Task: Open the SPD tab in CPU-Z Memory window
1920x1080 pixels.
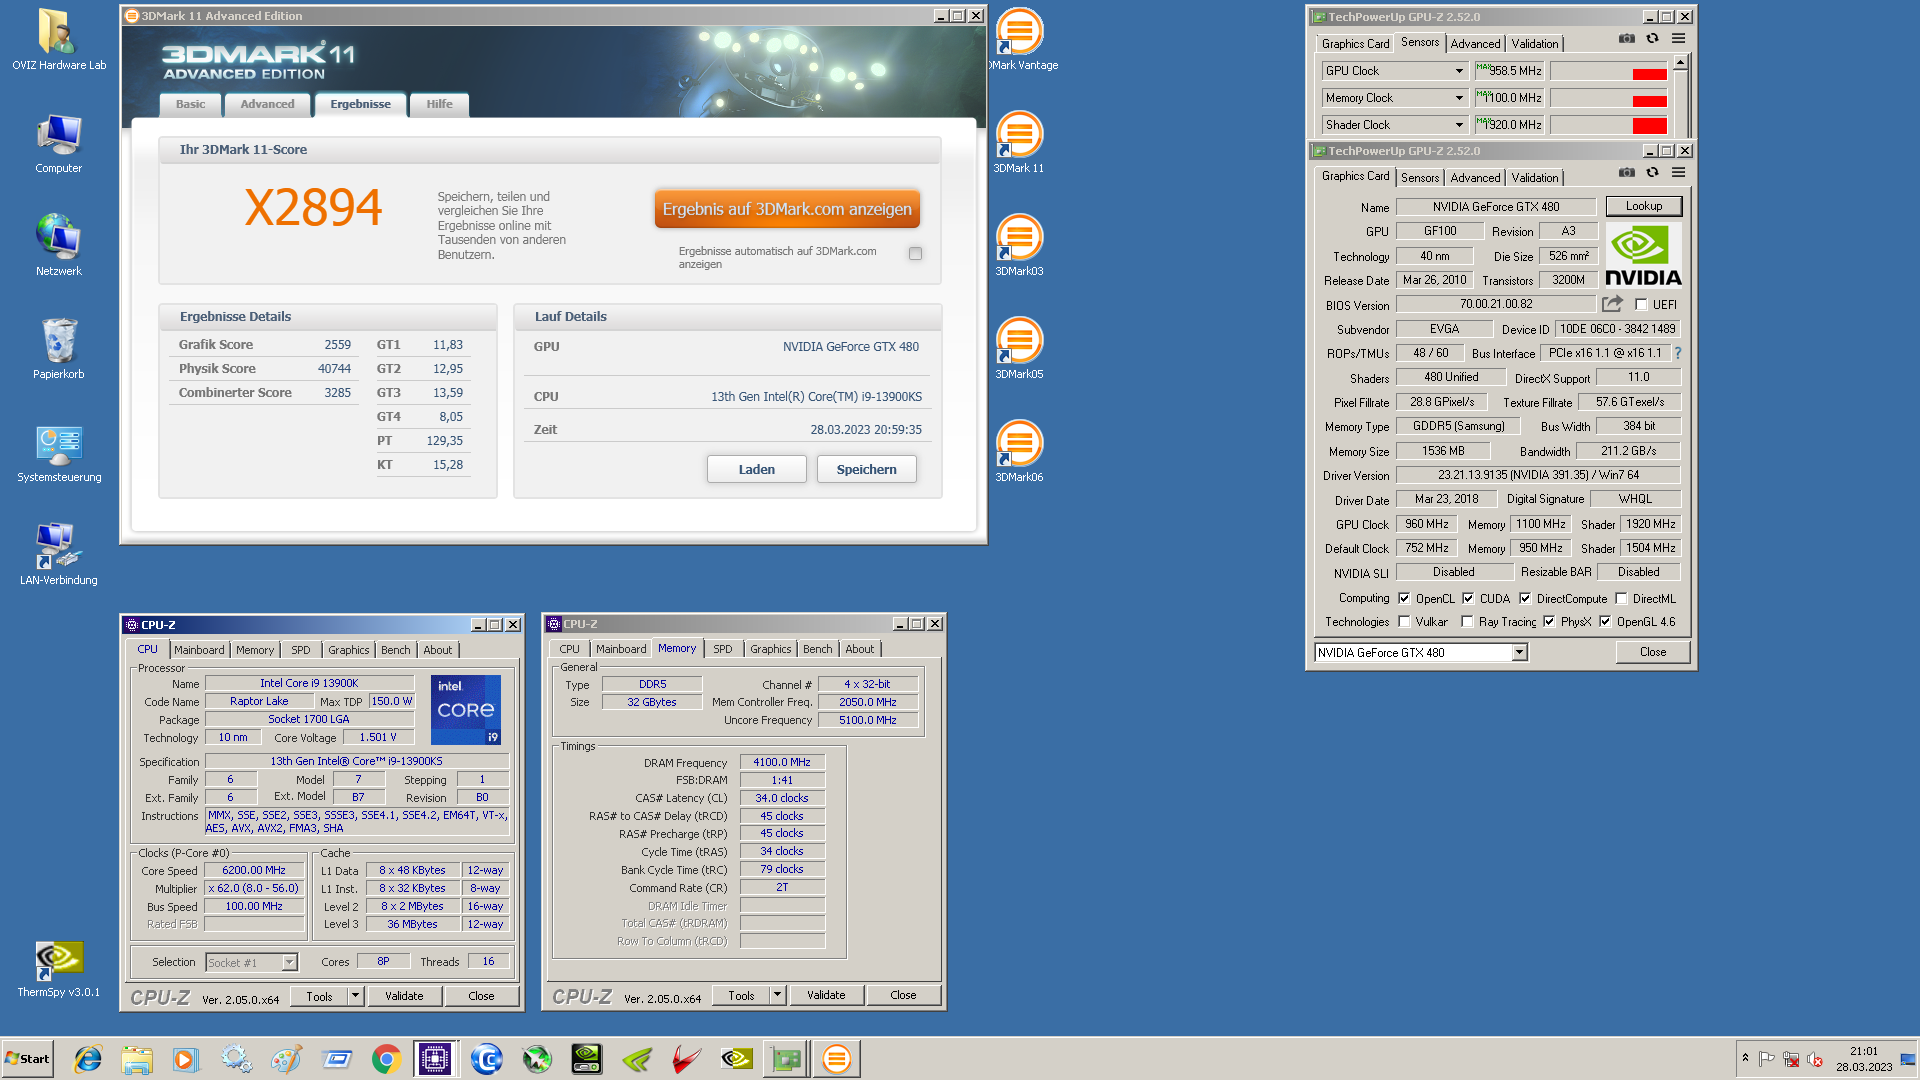Action: (723, 649)
